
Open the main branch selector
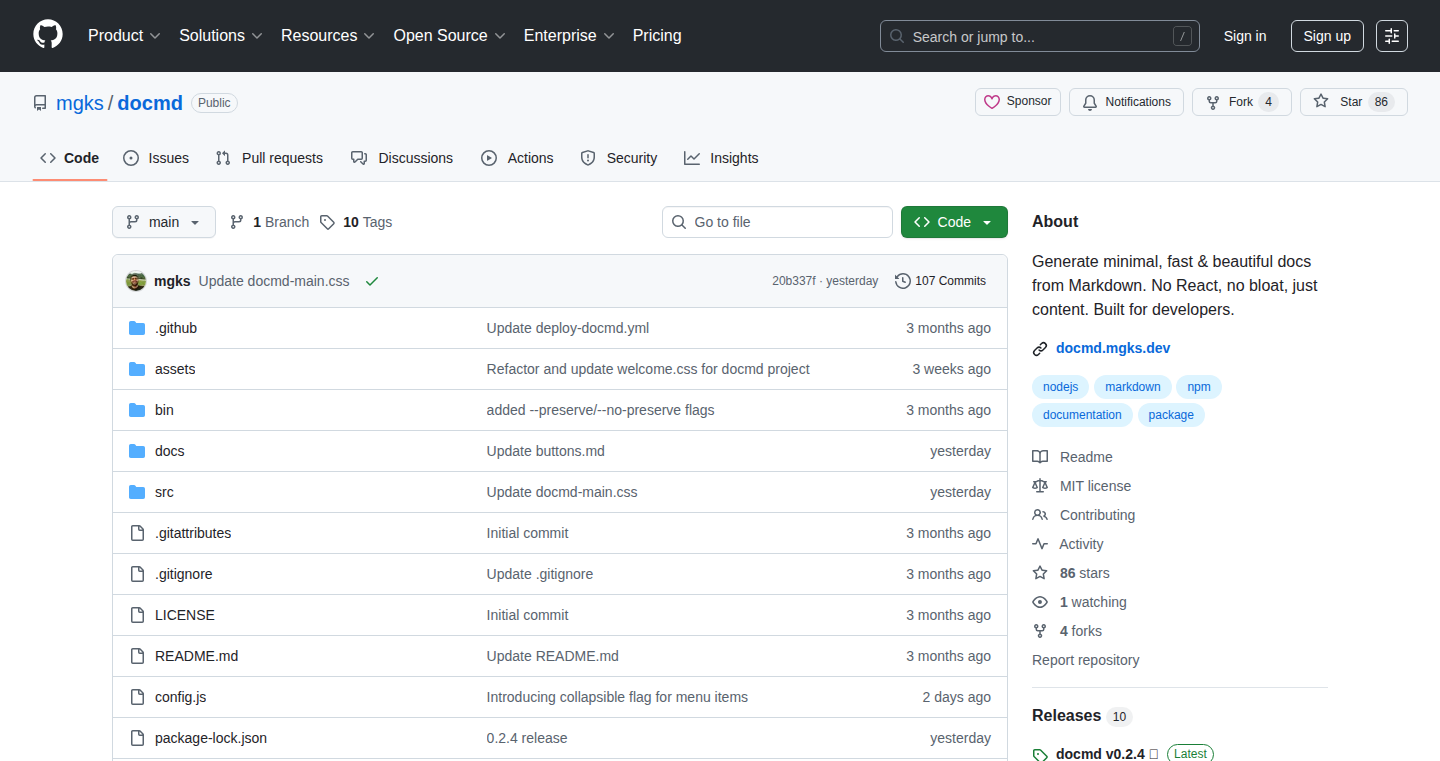click(164, 222)
